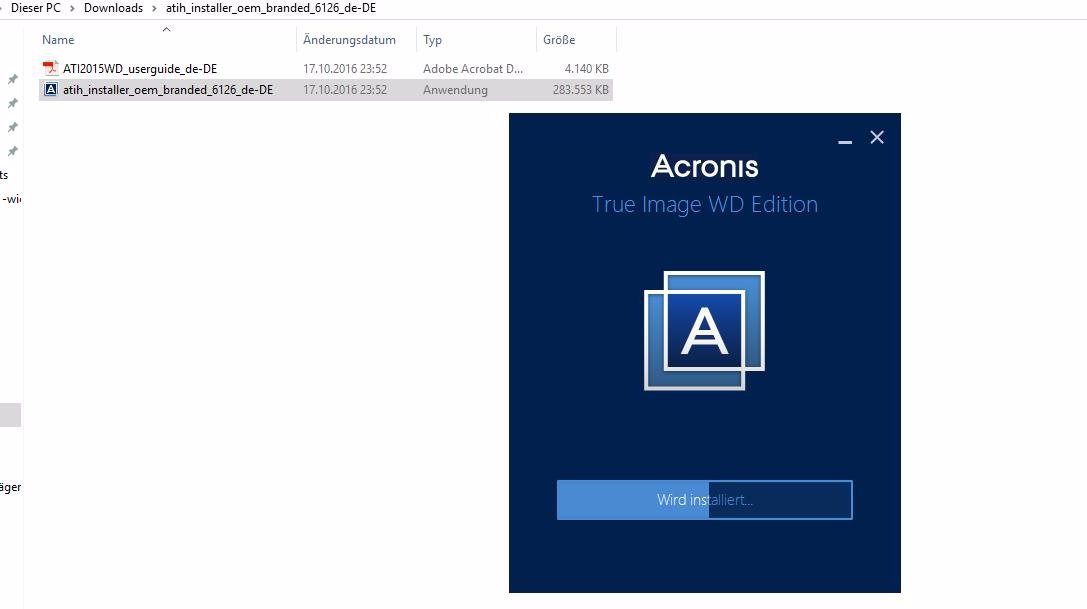
Task: Sort files by the Größe column
Action: [558, 40]
